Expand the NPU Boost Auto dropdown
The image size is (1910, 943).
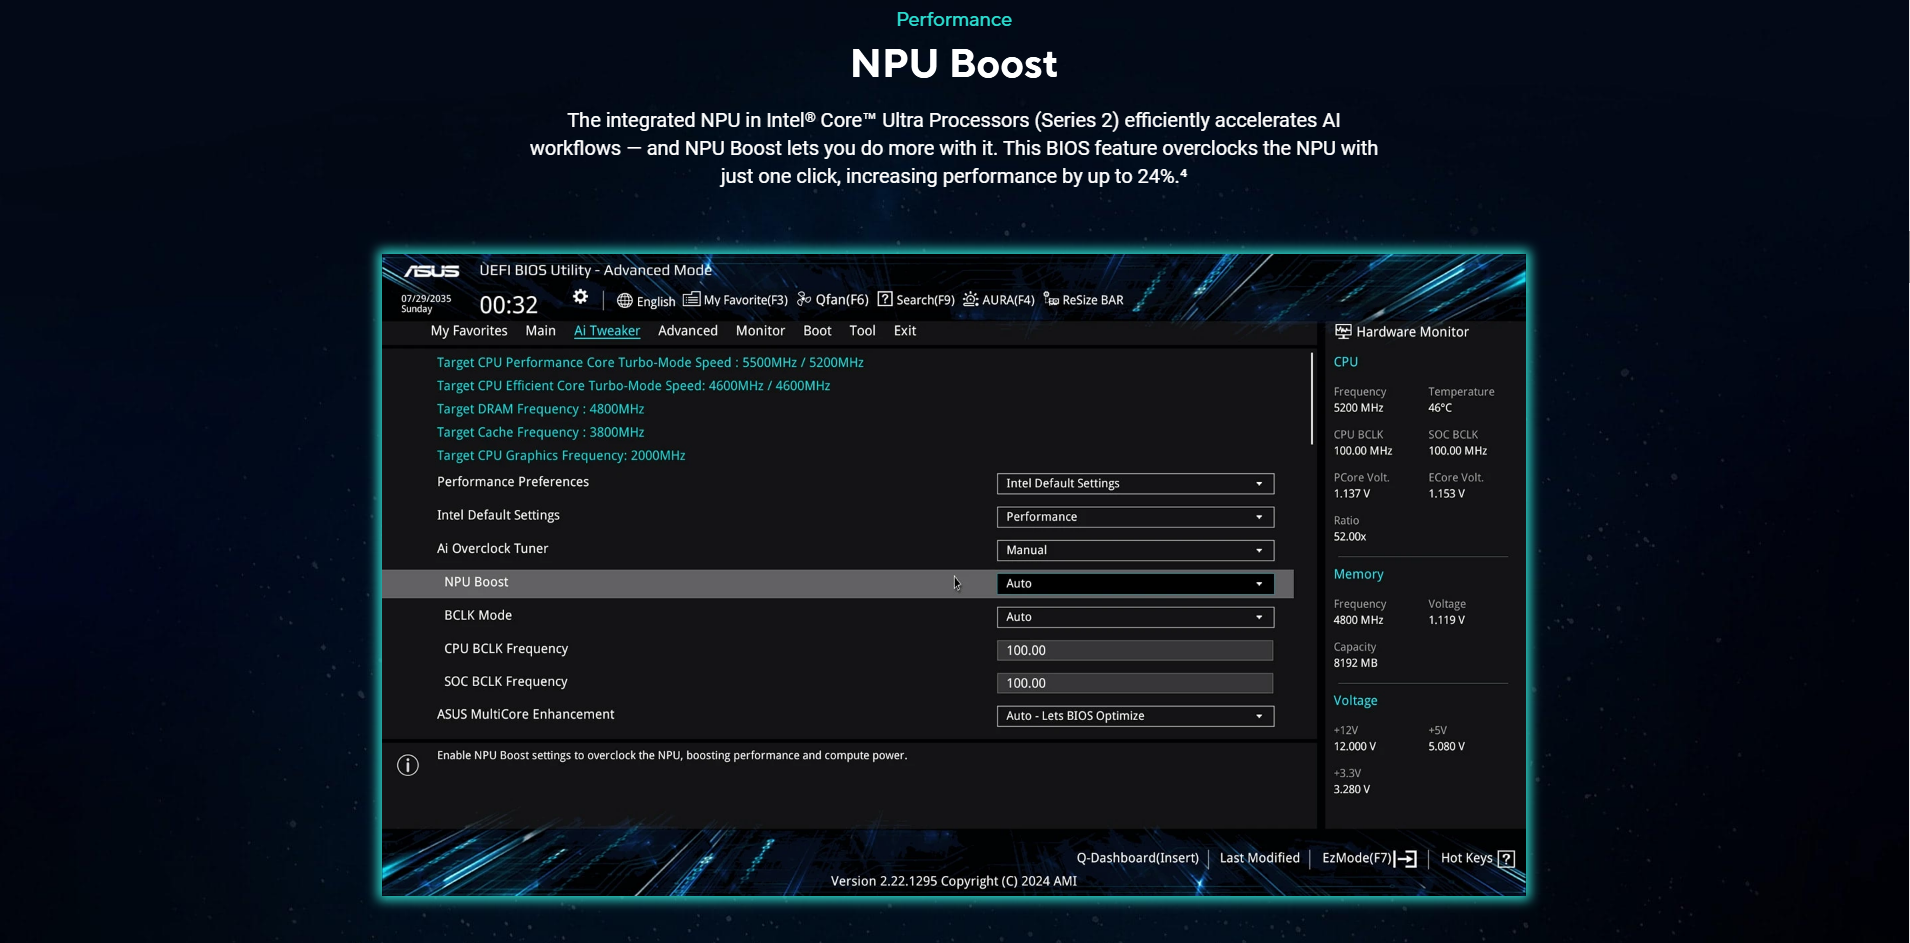[x=1135, y=584]
